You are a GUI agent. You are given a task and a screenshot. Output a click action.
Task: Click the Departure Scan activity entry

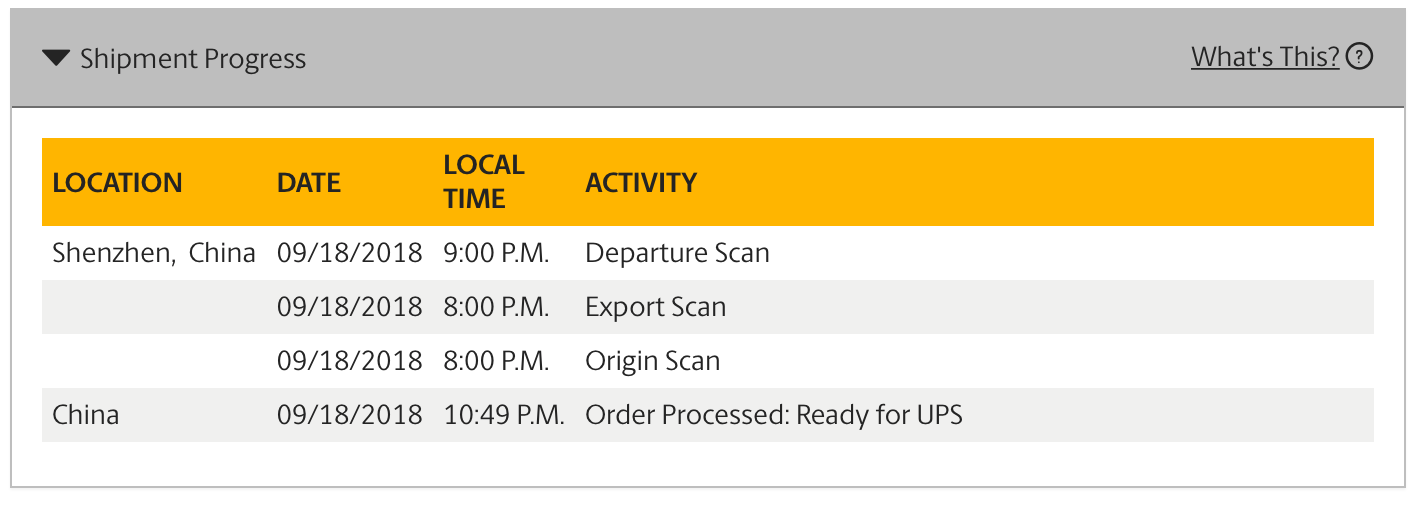click(677, 253)
